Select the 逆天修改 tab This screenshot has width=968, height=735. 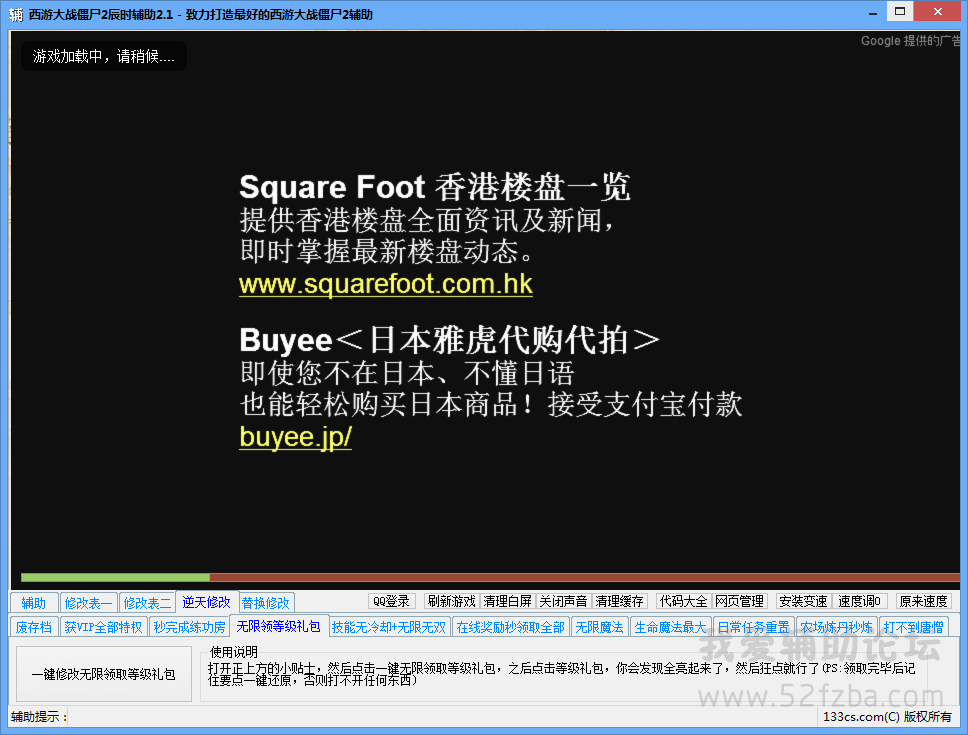pos(206,602)
